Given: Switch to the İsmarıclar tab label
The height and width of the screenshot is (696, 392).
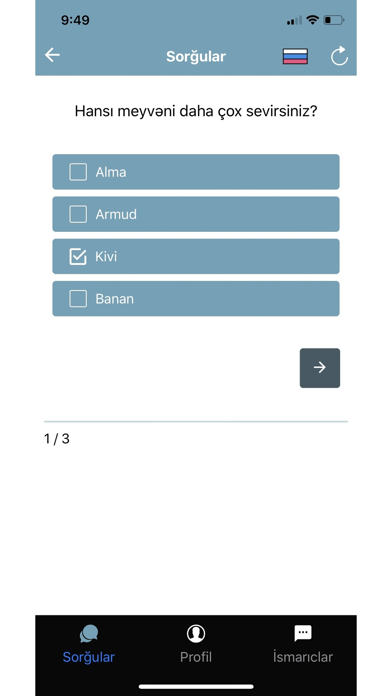Looking at the screenshot, I should click(x=303, y=657).
